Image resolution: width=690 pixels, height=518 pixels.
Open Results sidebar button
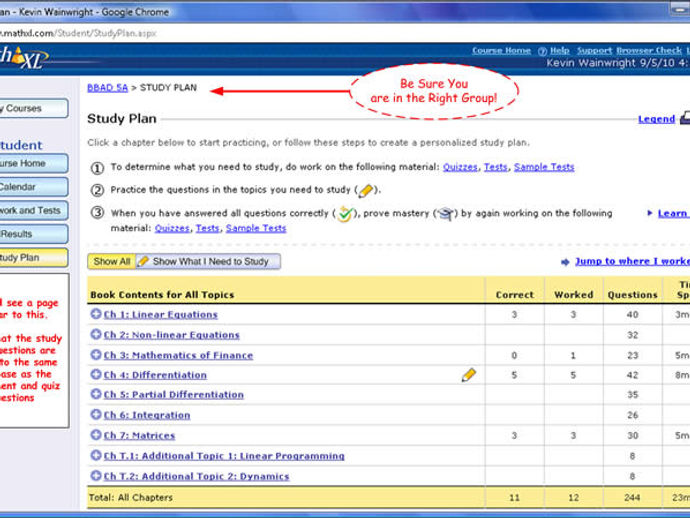pyautogui.click(x=33, y=234)
